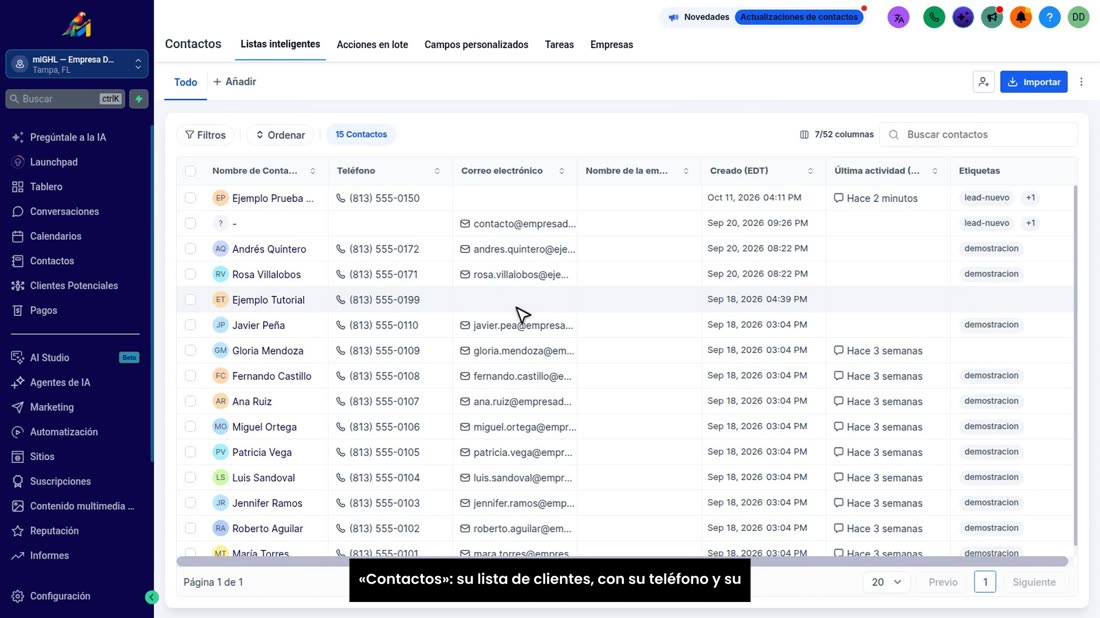Focus the sidebar Buscar search field
Image resolution: width=1100 pixels, height=618 pixels.
pyautogui.click(x=66, y=99)
